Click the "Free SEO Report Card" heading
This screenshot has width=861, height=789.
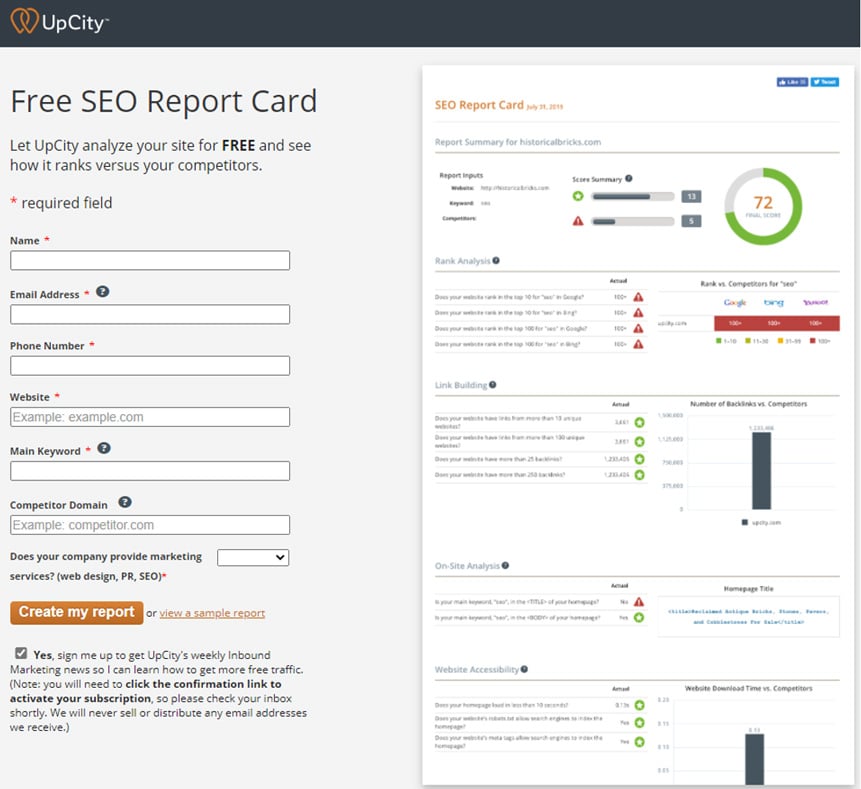(164, 101)
